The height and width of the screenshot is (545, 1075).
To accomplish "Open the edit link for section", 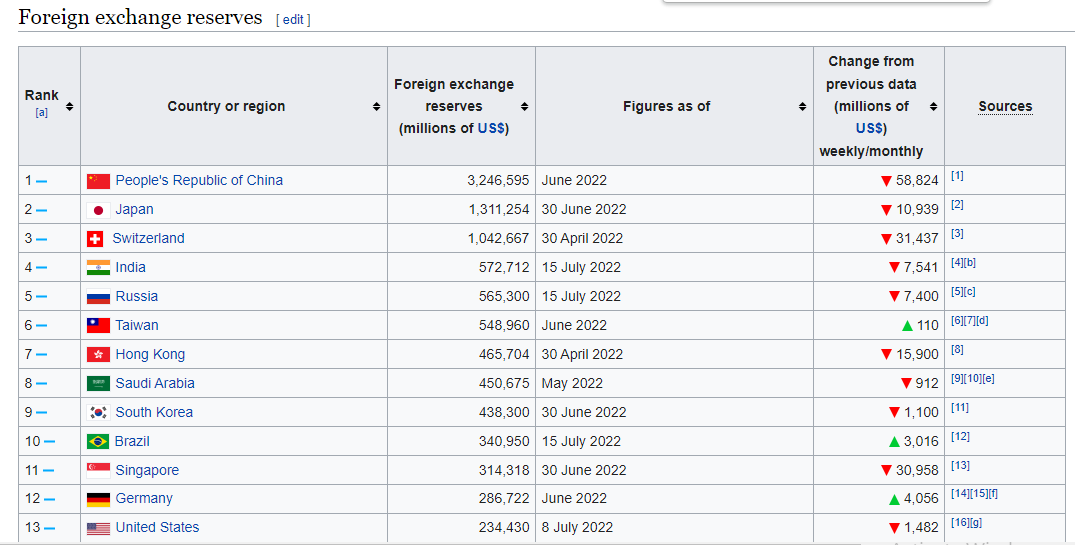I will coord(293,20).
